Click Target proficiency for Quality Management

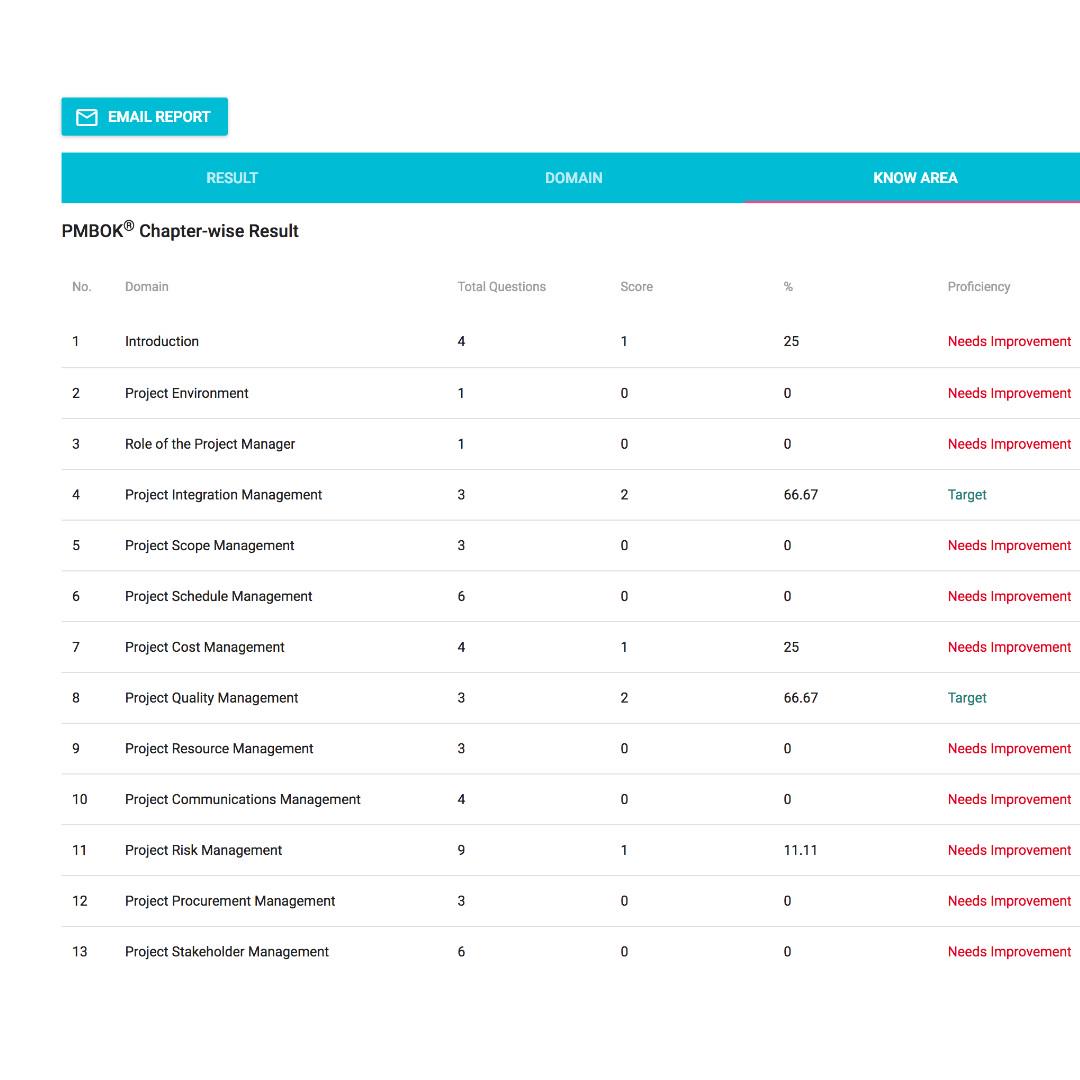pos(966,698)
